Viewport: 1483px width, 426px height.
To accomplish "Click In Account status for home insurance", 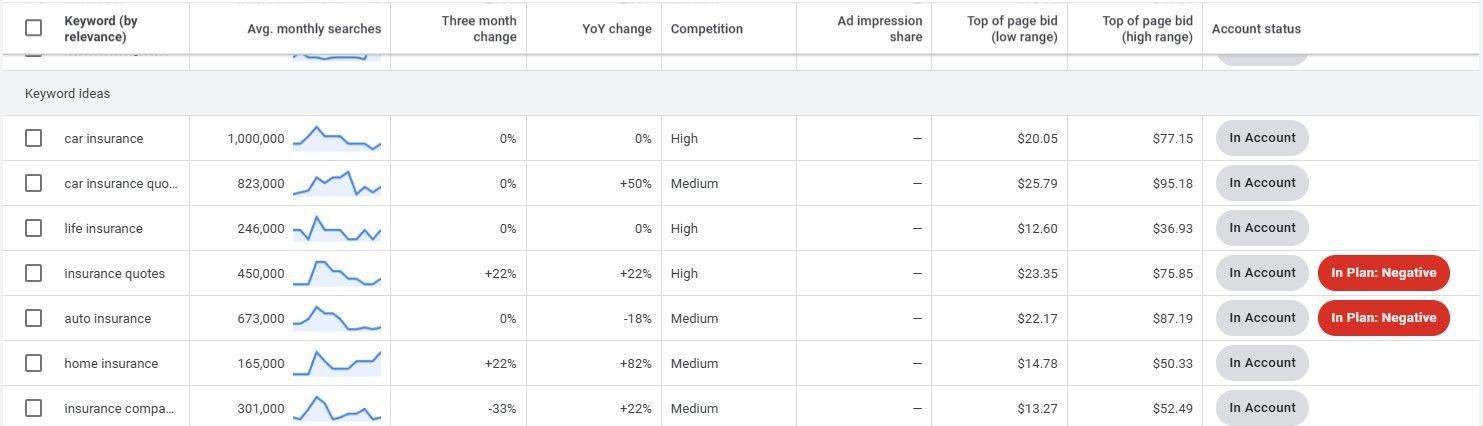I will tap(1262, 363).
